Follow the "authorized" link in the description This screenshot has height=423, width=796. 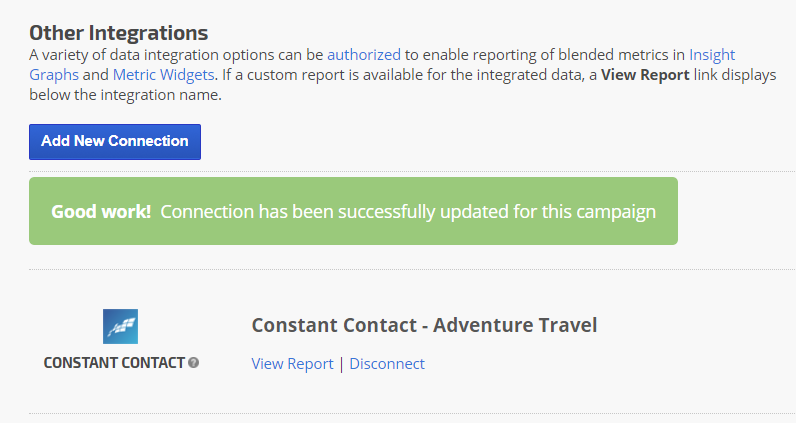(x=363, y=55)
